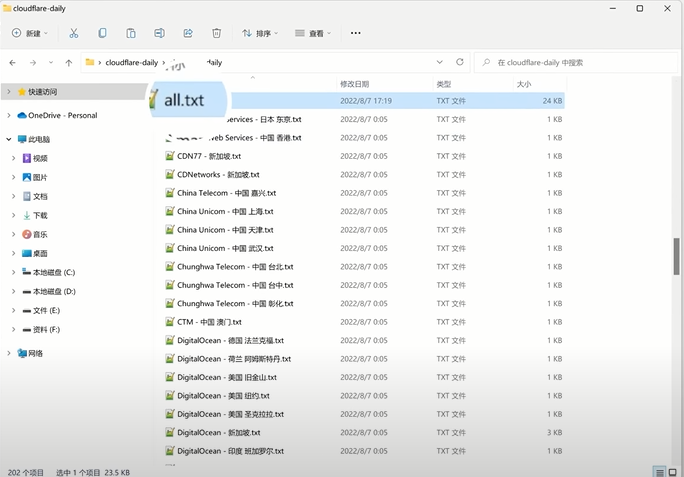Viewport: 684px width, 477px height.
Task: Open the 新建 new item menu
Action: (x=30, y=33)
